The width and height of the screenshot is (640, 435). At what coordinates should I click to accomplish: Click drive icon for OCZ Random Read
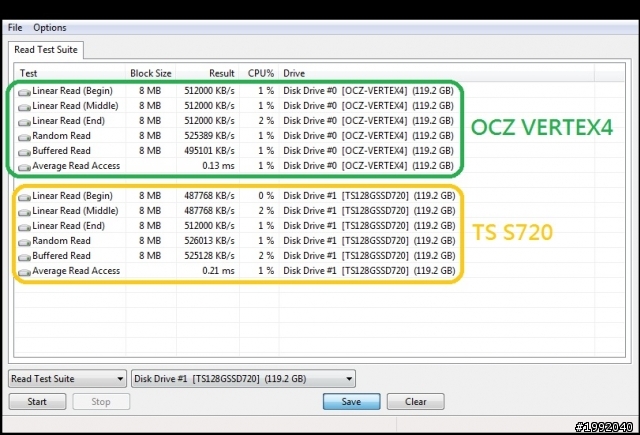point(24,138)
